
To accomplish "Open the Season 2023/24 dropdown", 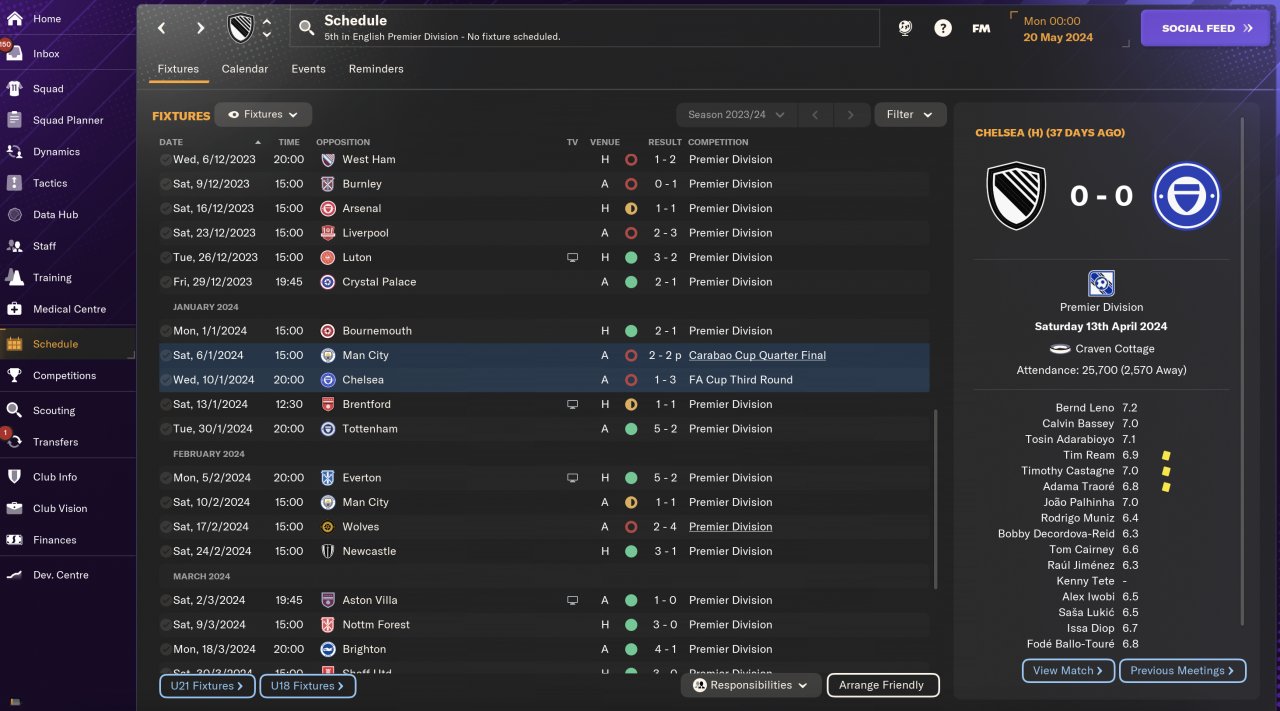I will pos(736,115).
